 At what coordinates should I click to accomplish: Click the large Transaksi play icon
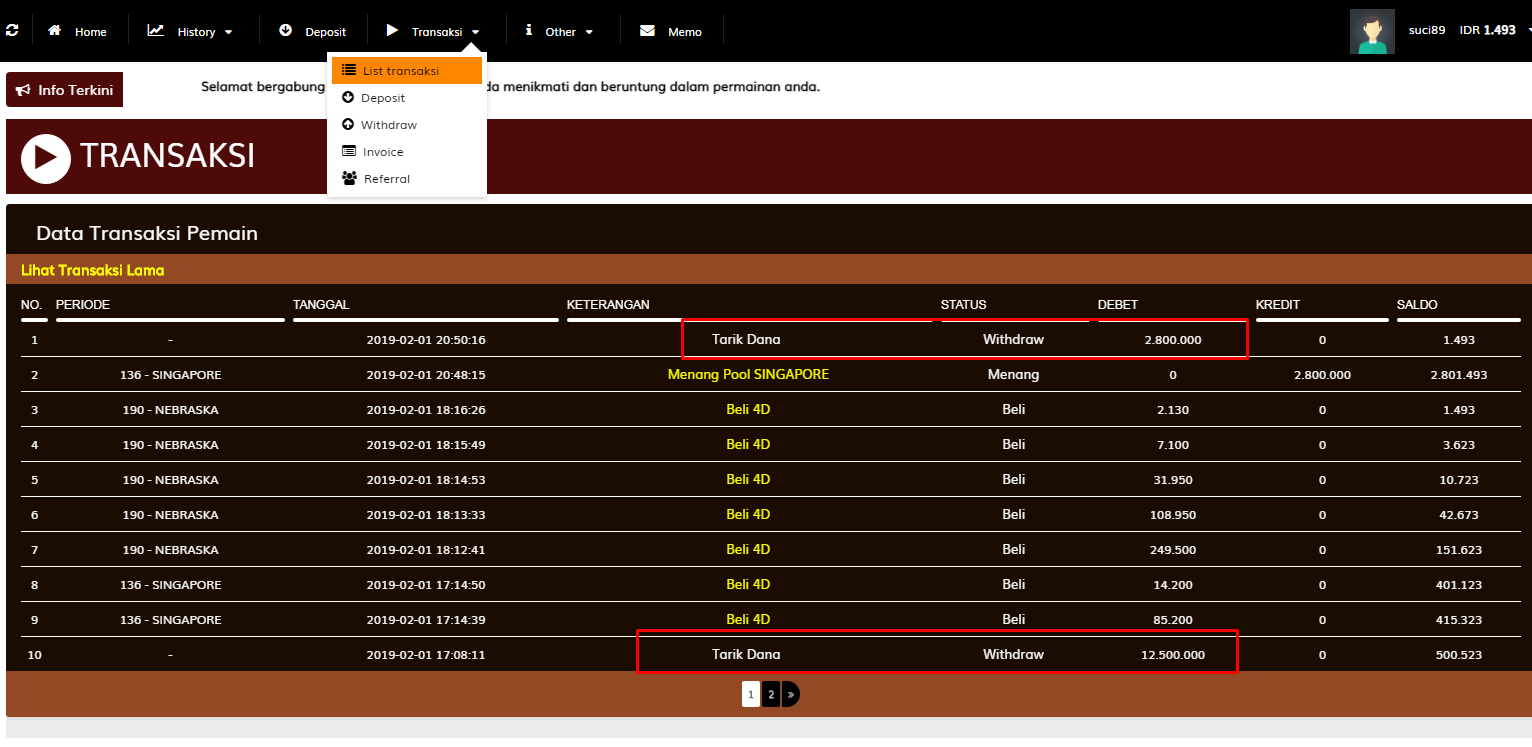[46, 158]
